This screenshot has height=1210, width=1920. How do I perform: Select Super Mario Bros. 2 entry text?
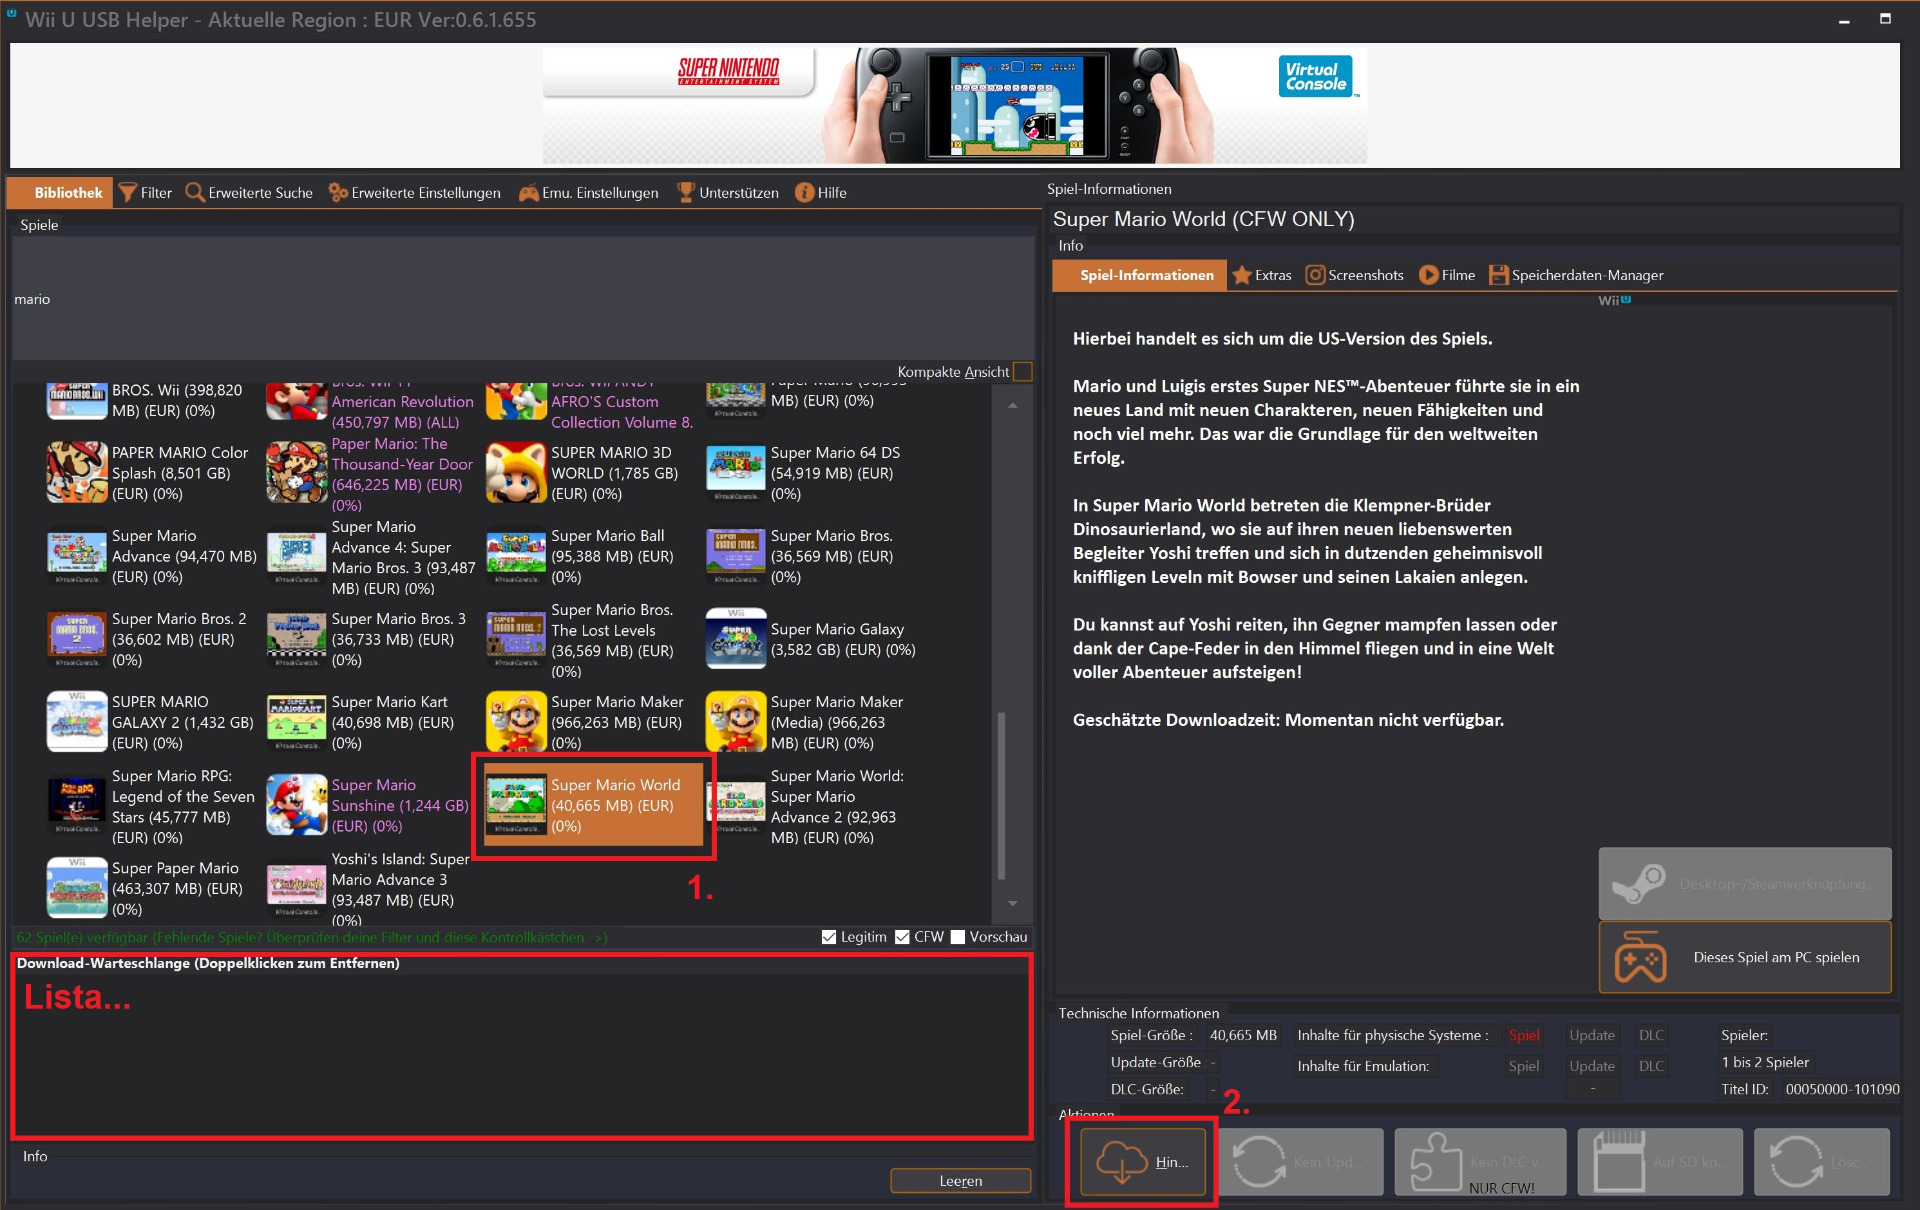point(179,639)
